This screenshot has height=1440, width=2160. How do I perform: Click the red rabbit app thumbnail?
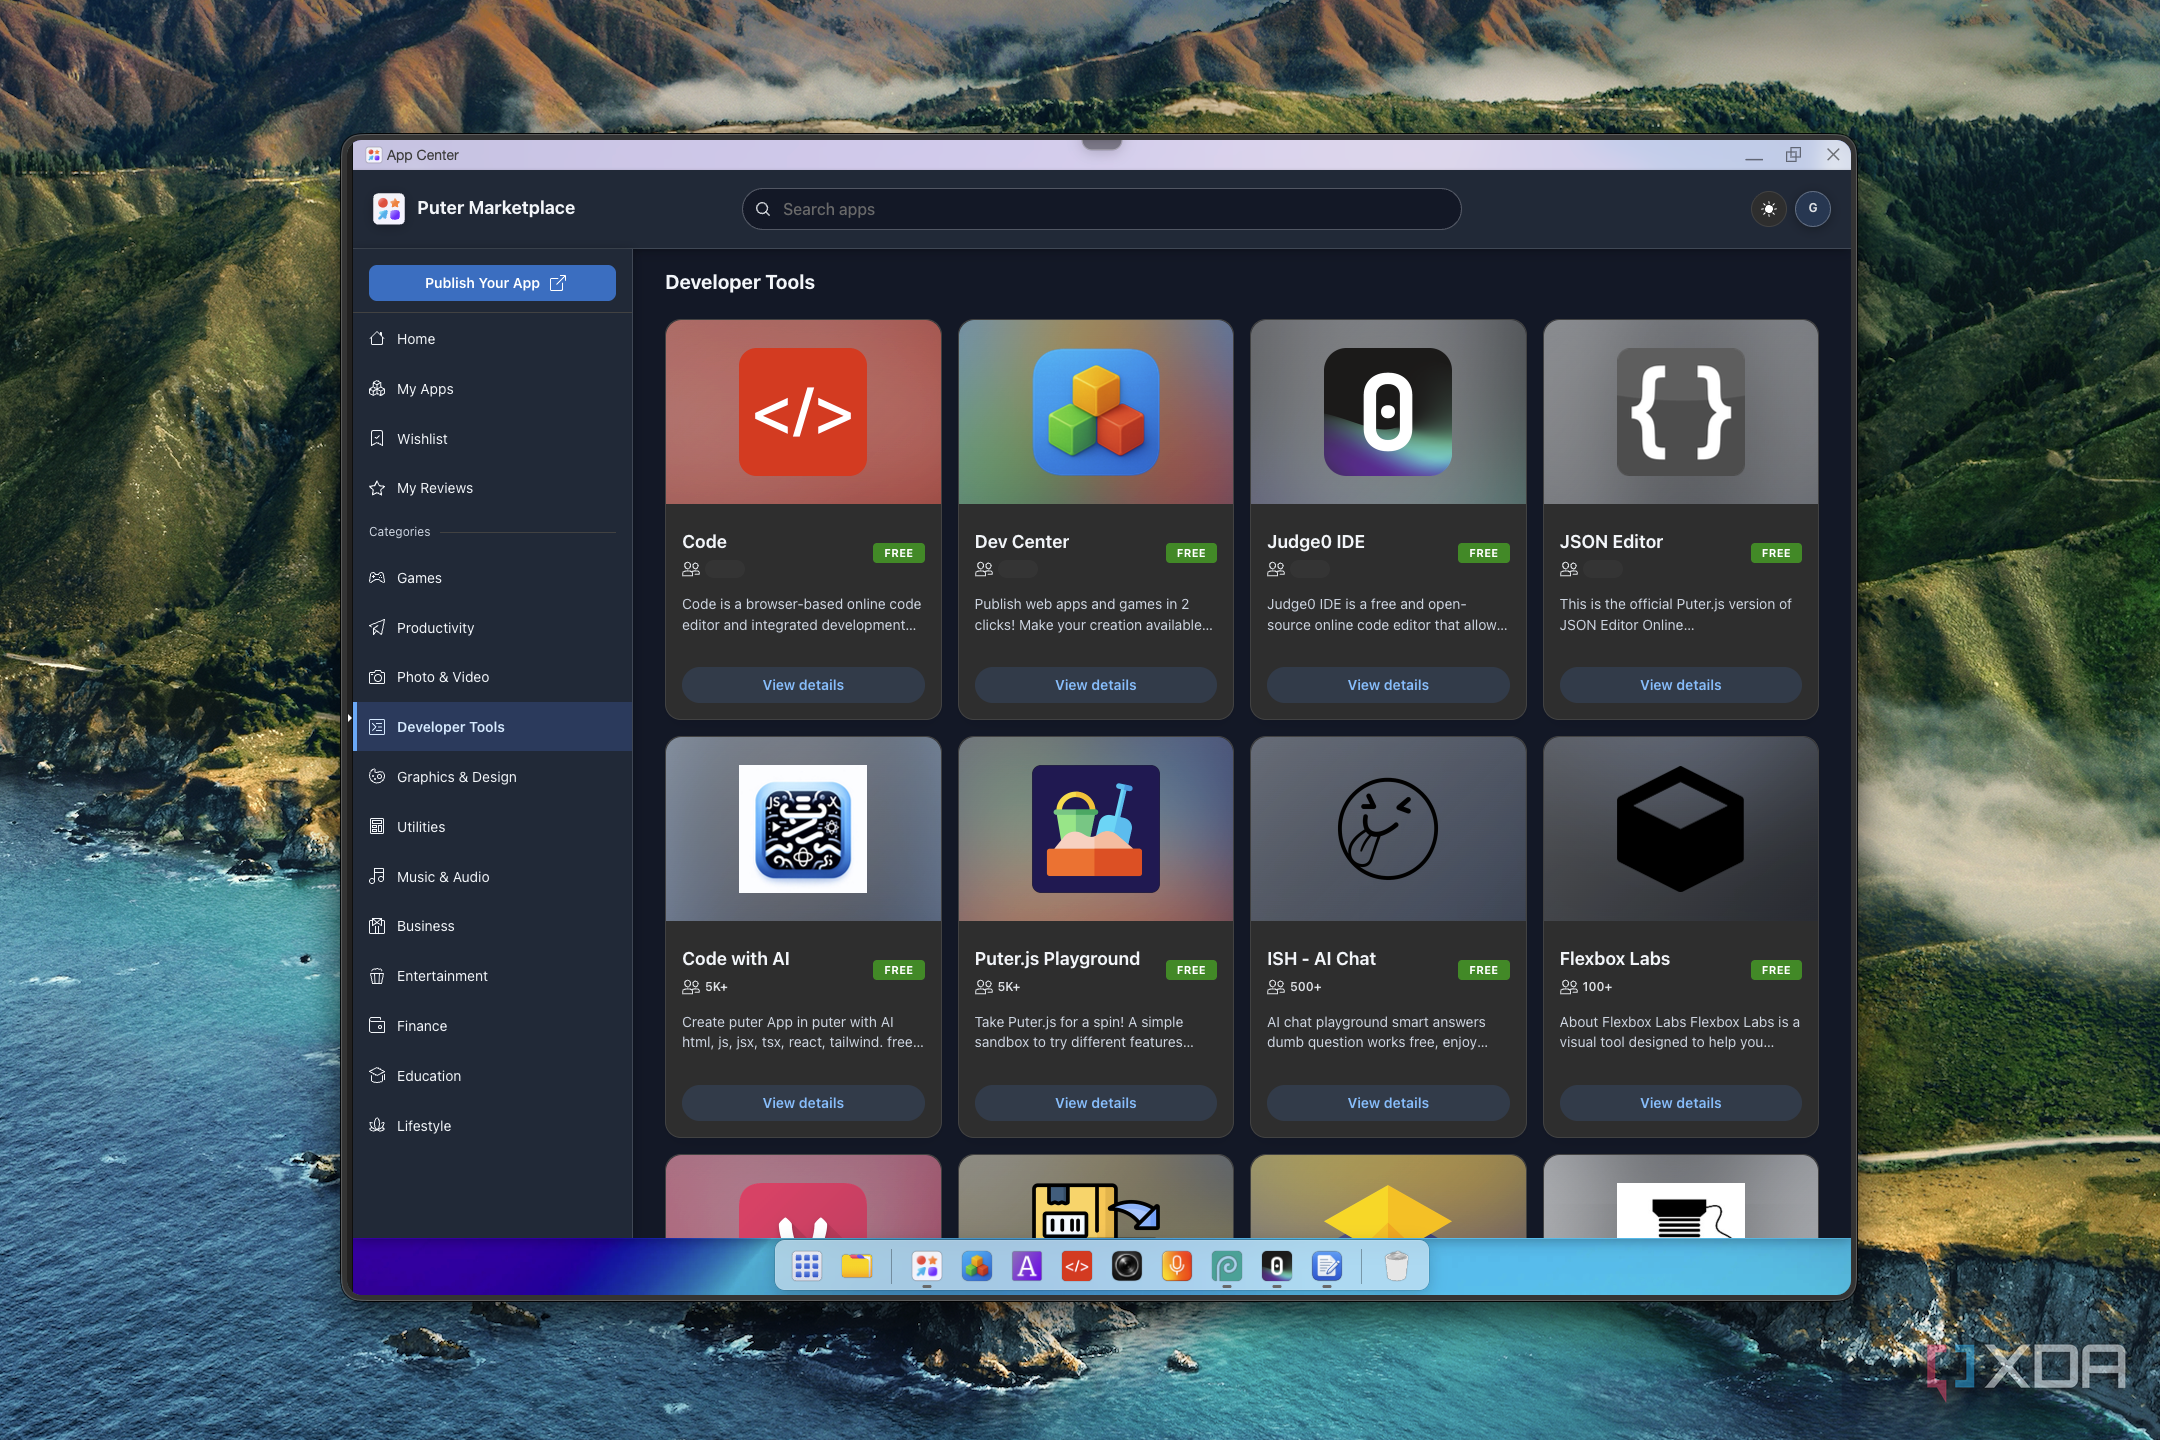tap(803, 1210)
